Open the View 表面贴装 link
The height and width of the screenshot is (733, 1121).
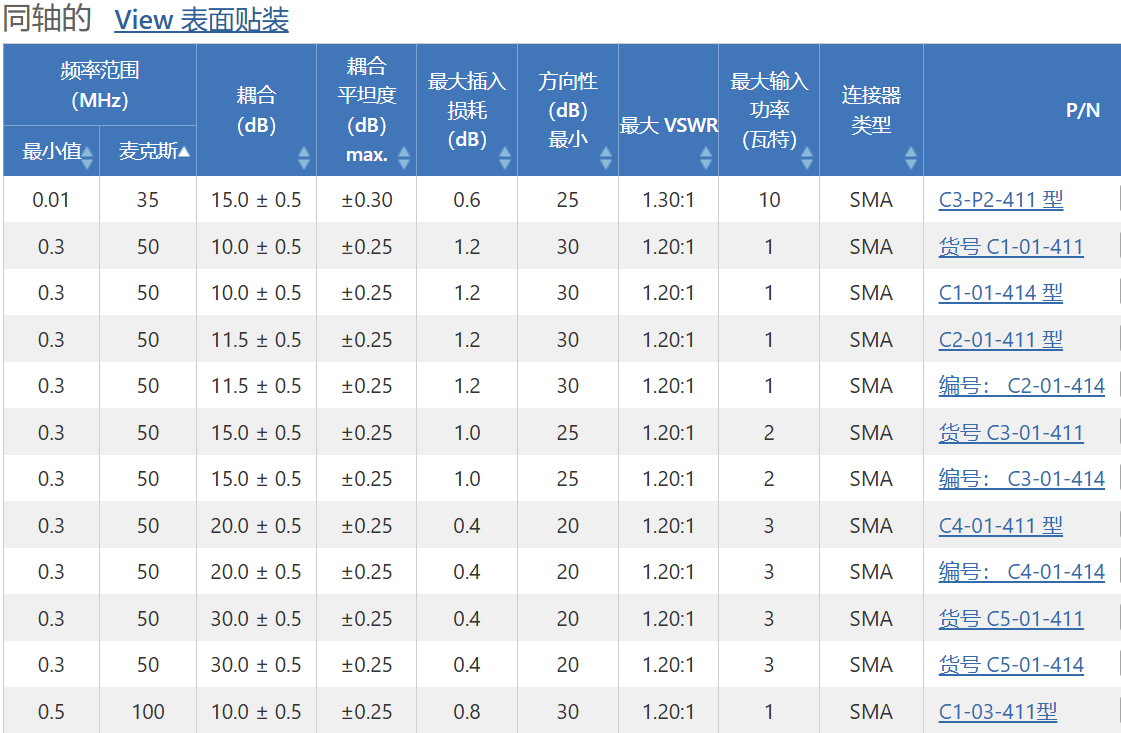[202, 19]
